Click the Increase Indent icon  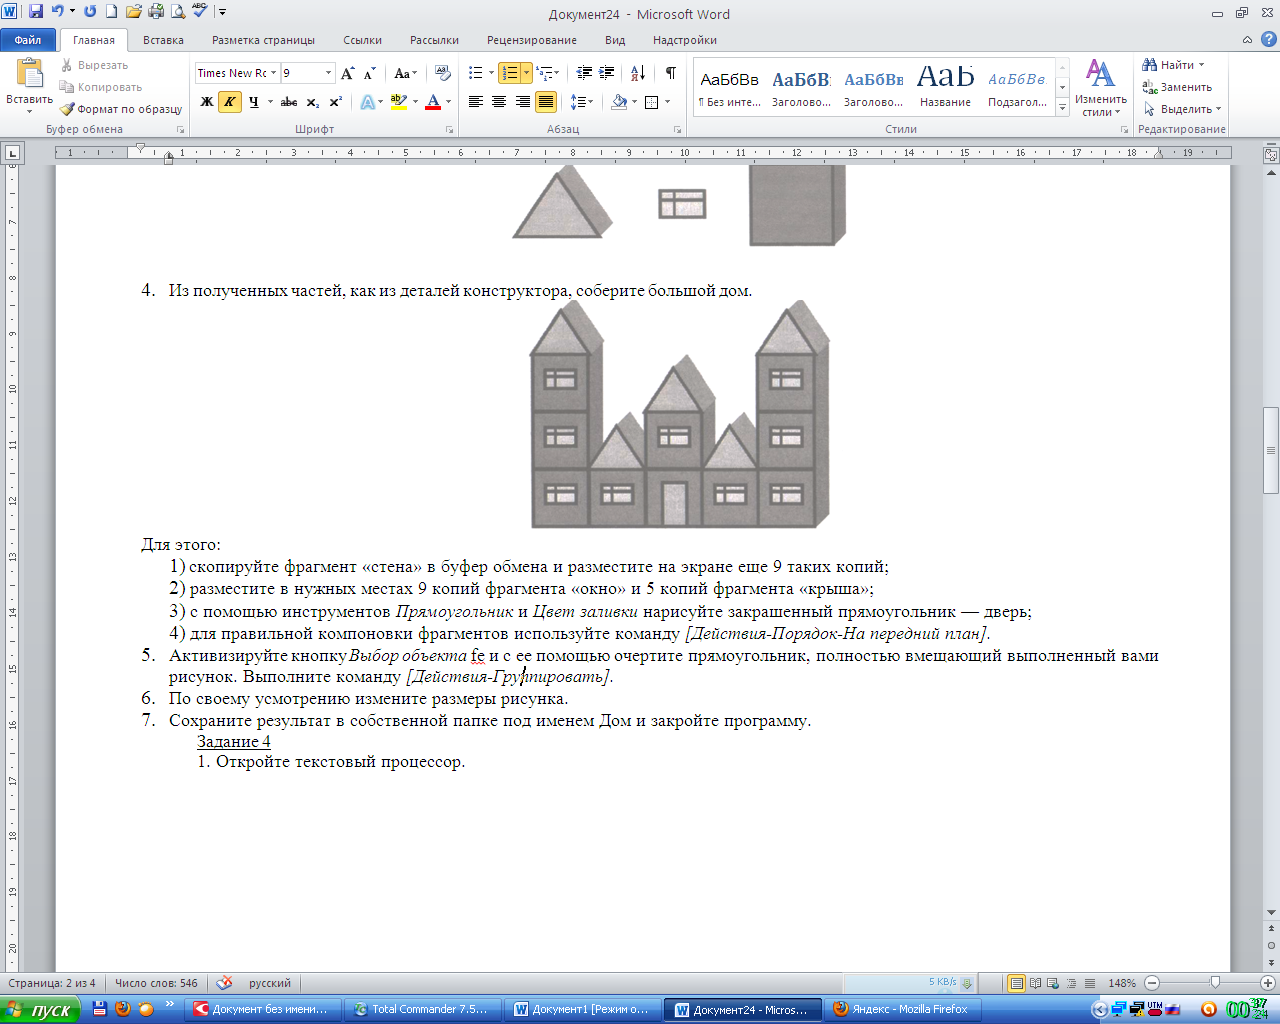click(x=607, y=73)
